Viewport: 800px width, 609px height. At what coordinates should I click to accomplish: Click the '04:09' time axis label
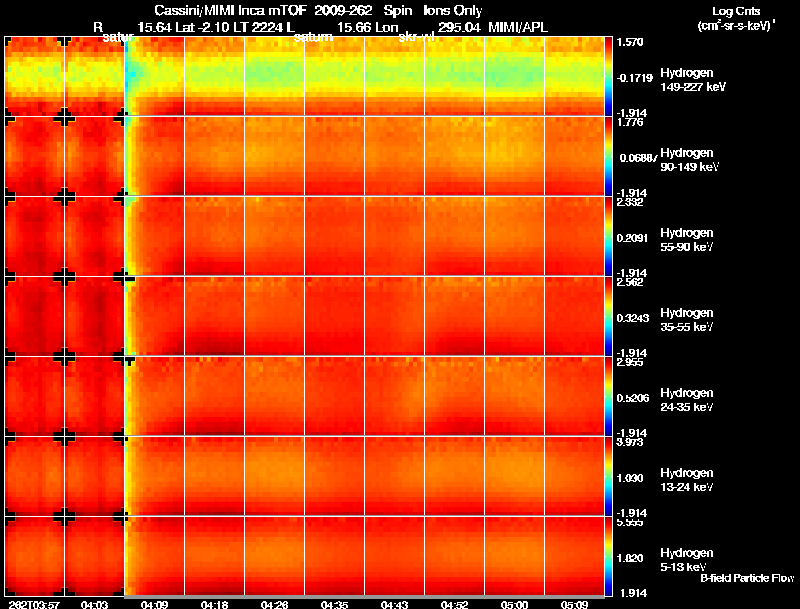tap(154, 604)
